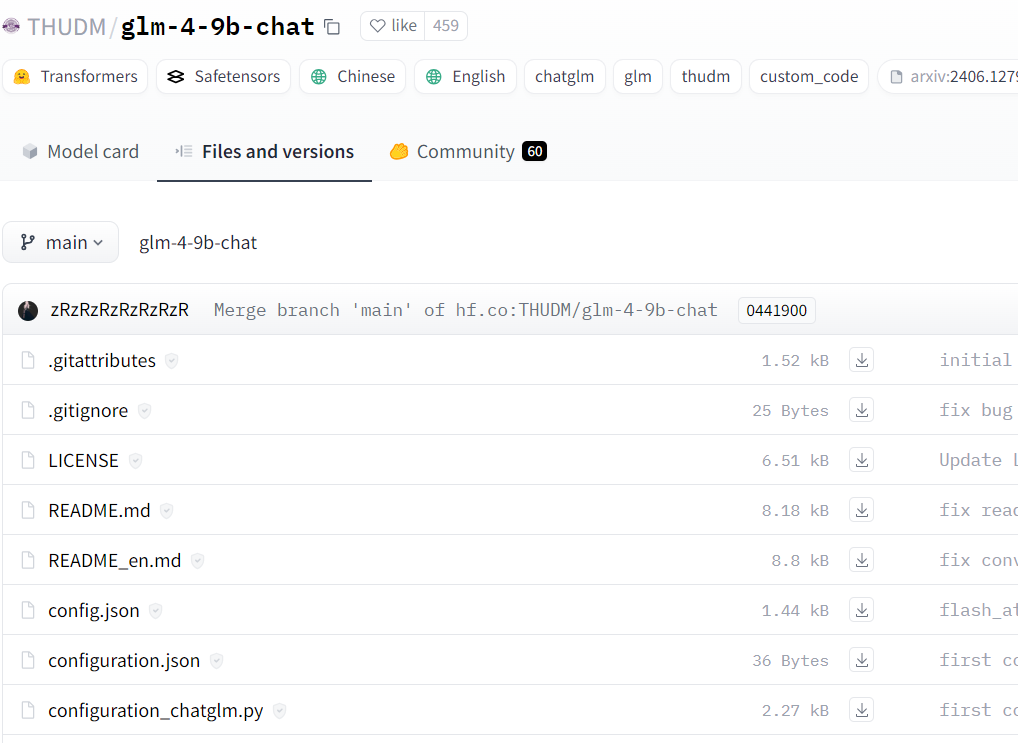Viewport: 1018px width, 743px height.
Task: Open the THUDM organization page
Action: click(x=66, y=27)
